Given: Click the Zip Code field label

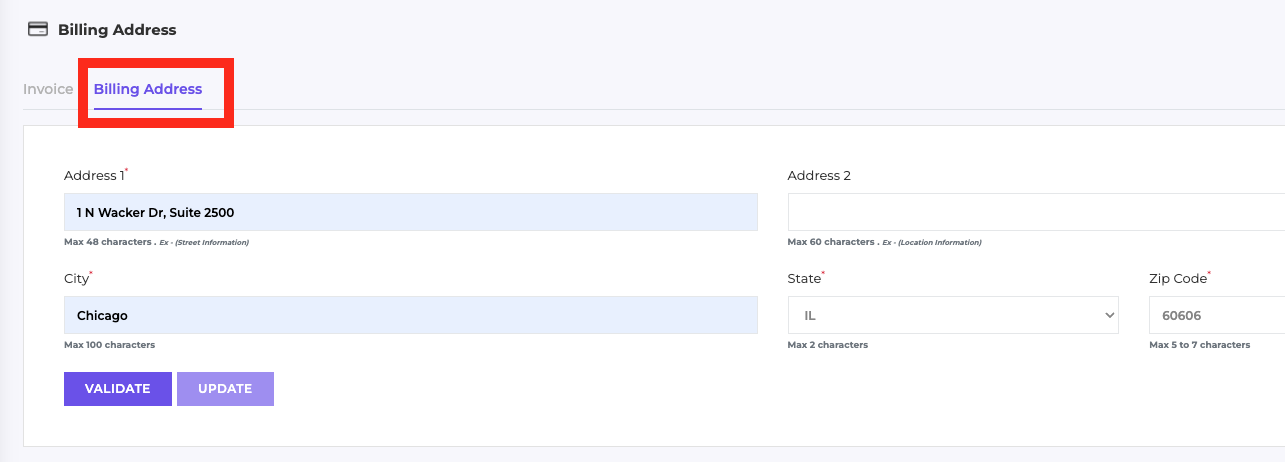Looking at the screenshot, I should pyautogui.click(x=1180, y=278).
